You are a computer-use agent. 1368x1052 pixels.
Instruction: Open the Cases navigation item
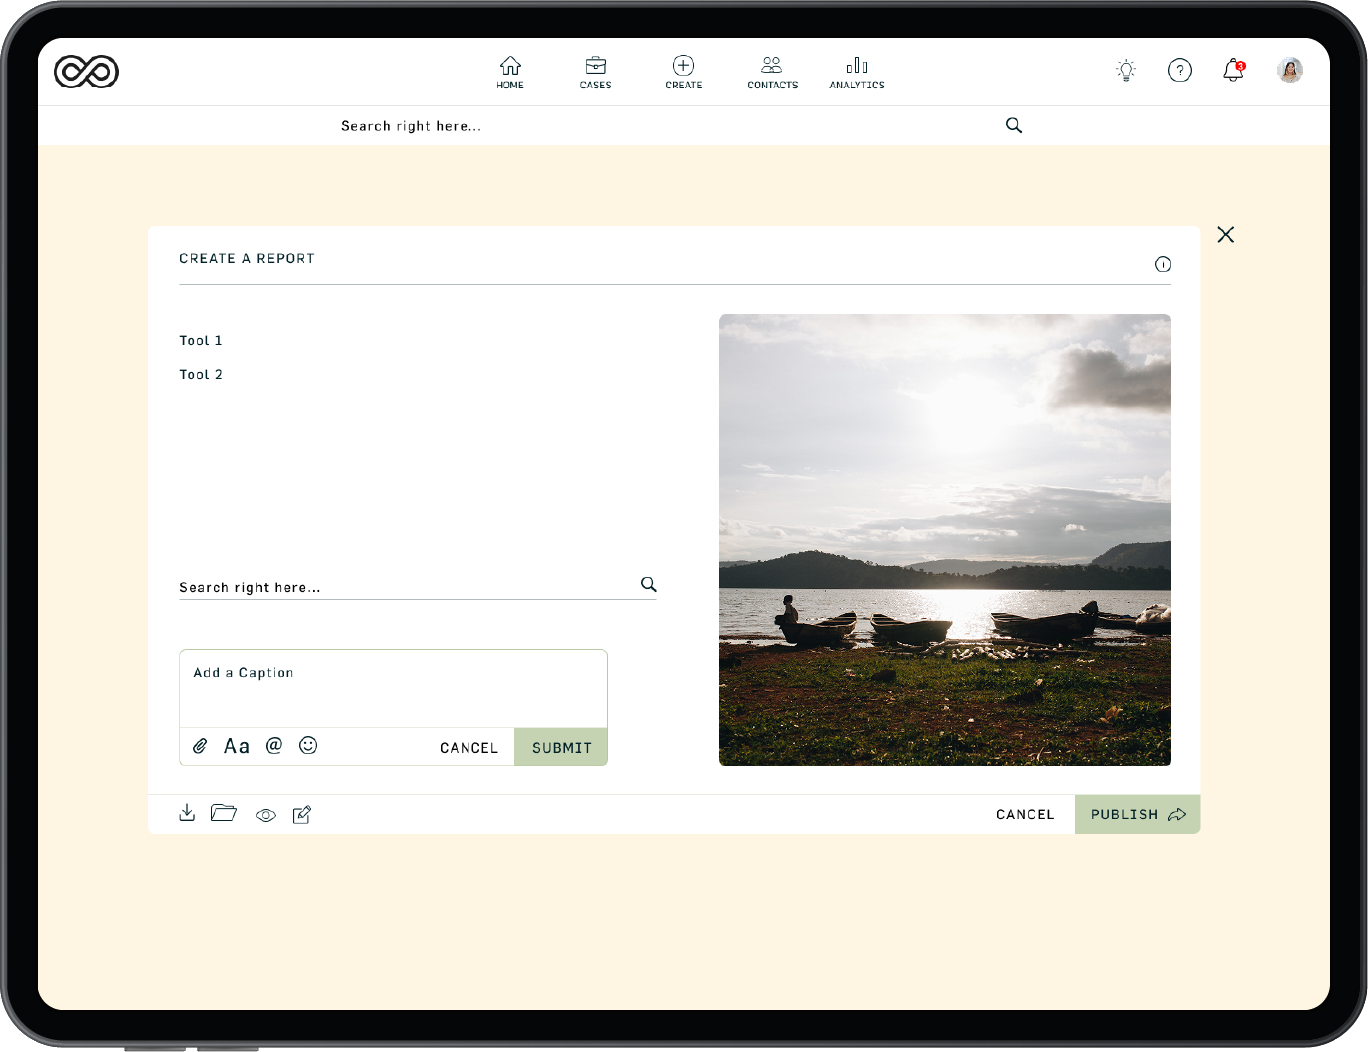[x=596, y=72]
